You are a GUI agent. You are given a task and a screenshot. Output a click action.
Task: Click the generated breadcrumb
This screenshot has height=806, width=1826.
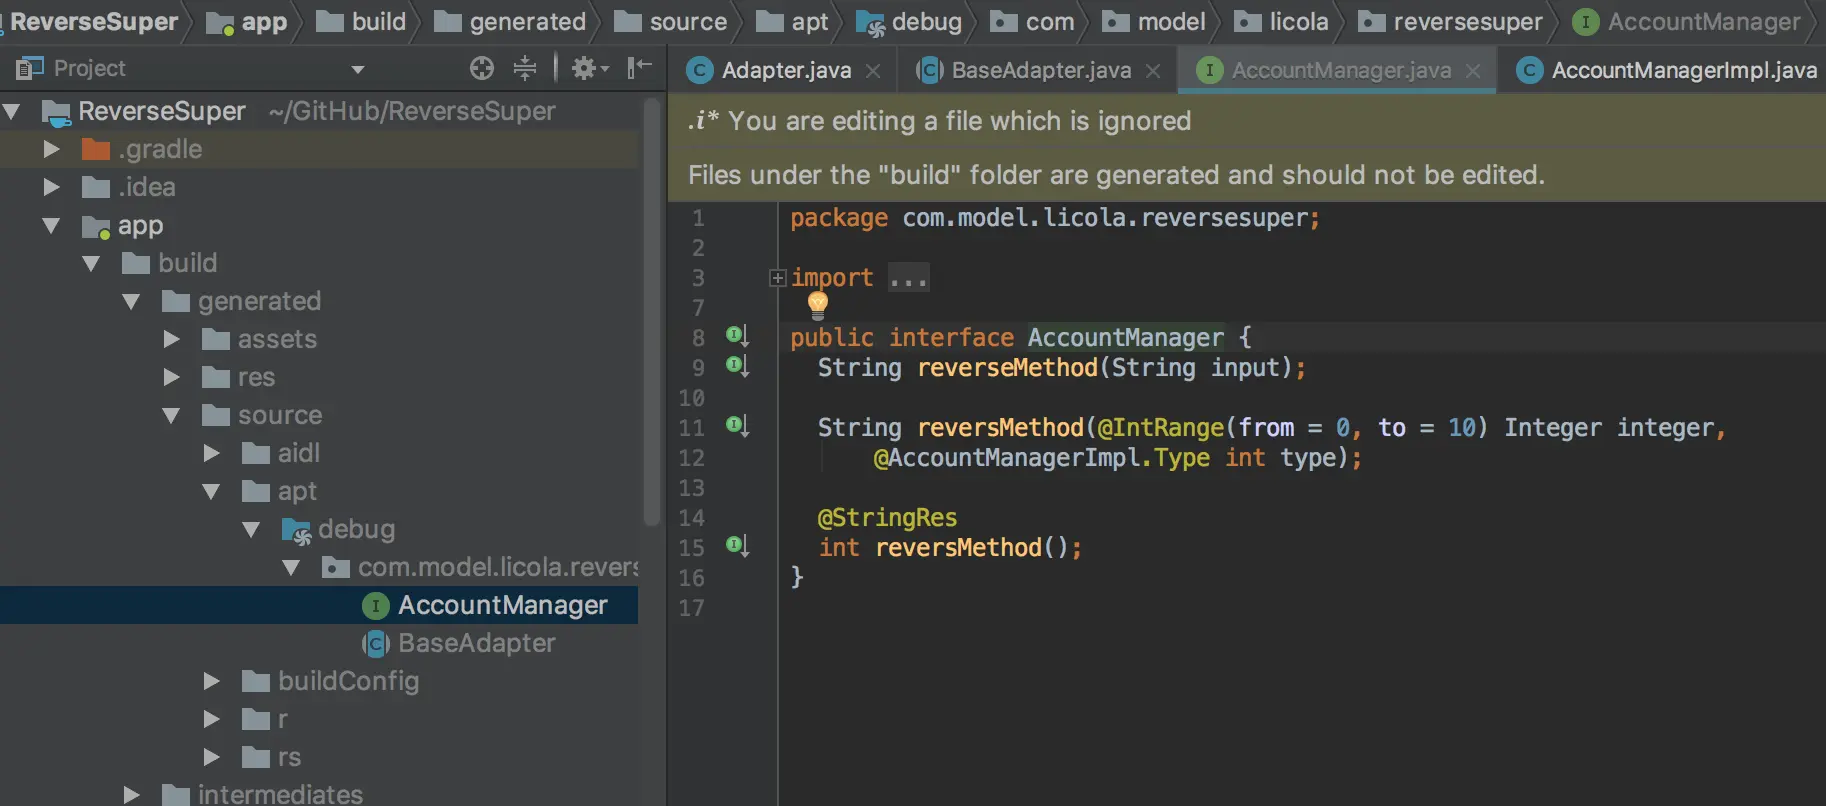[511, 22]
